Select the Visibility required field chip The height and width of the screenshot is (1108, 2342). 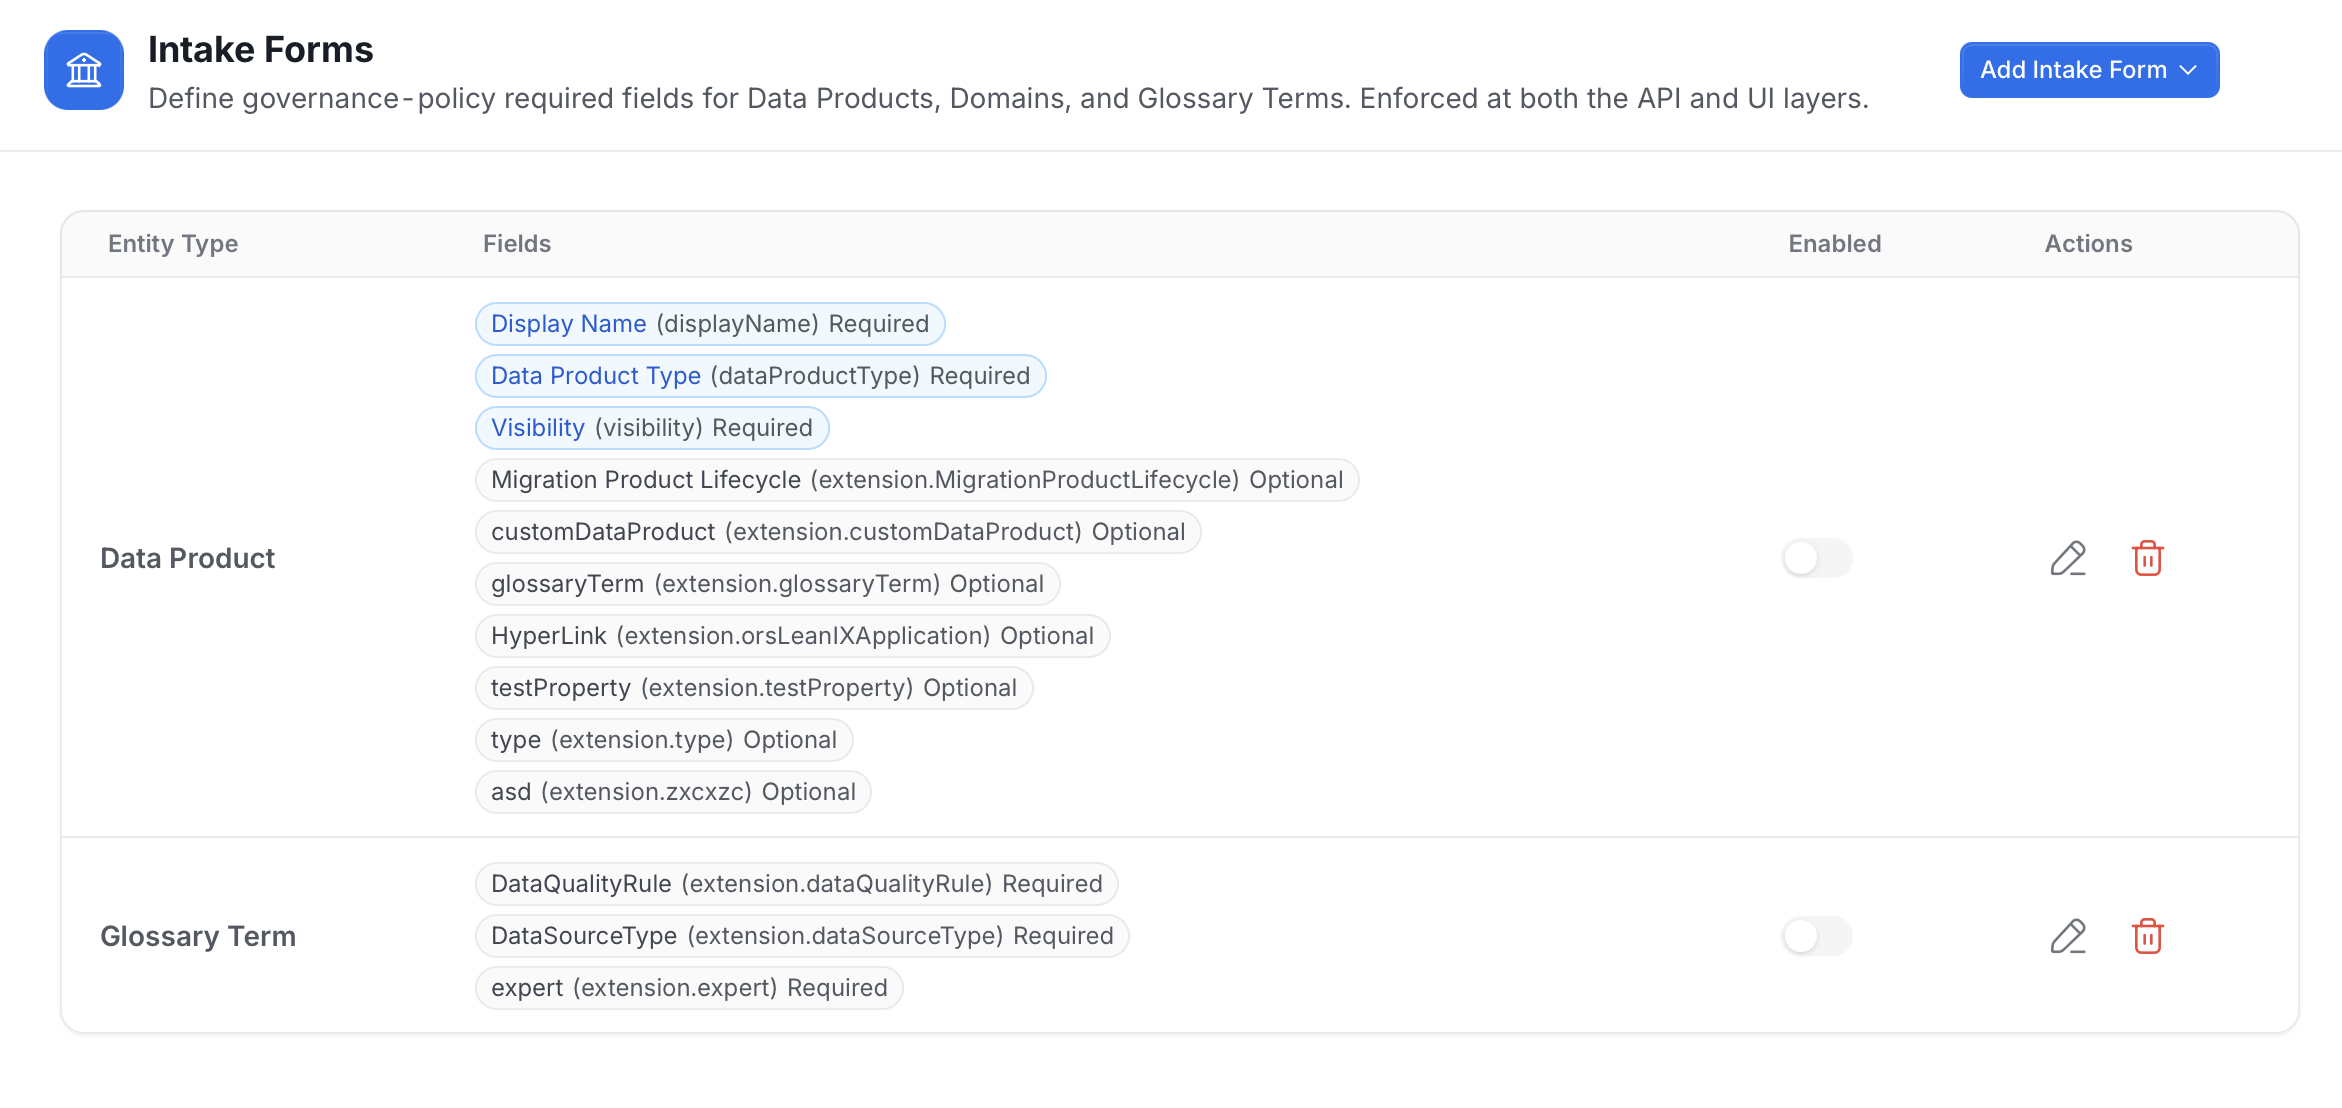tap(652, 428)
